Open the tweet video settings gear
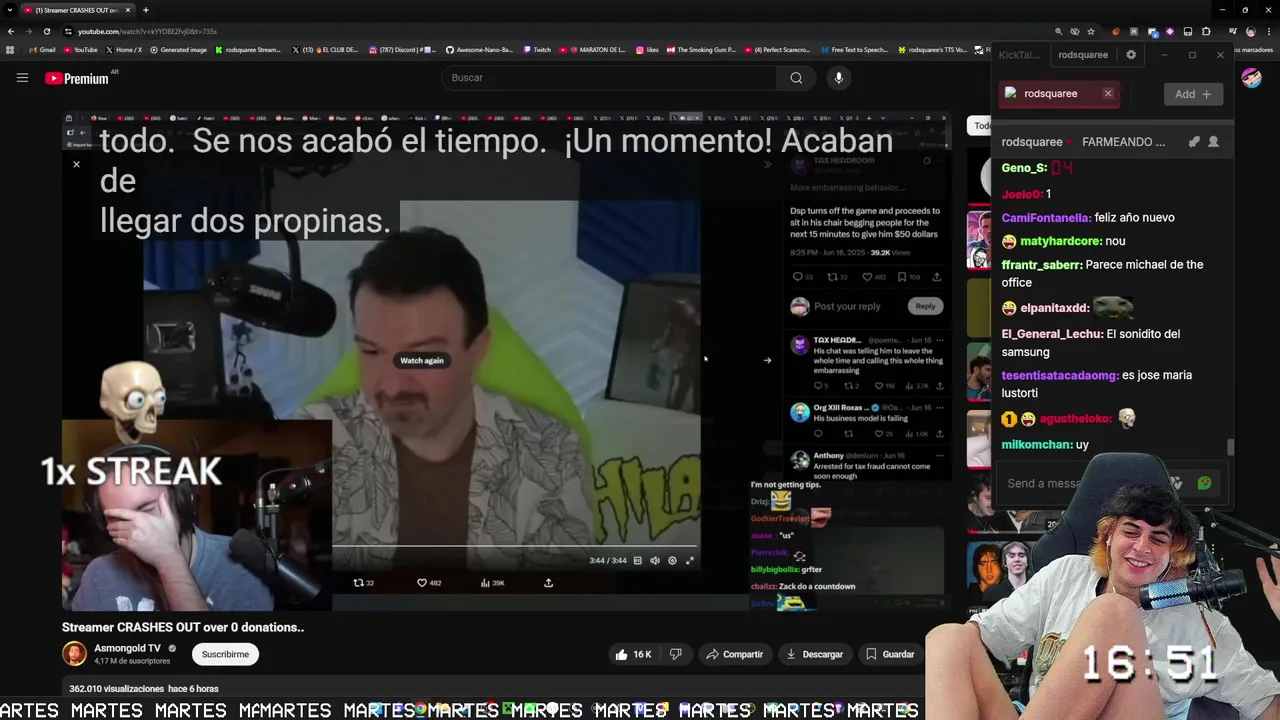This screenshot has width=1280, height=720. [672, 560]
